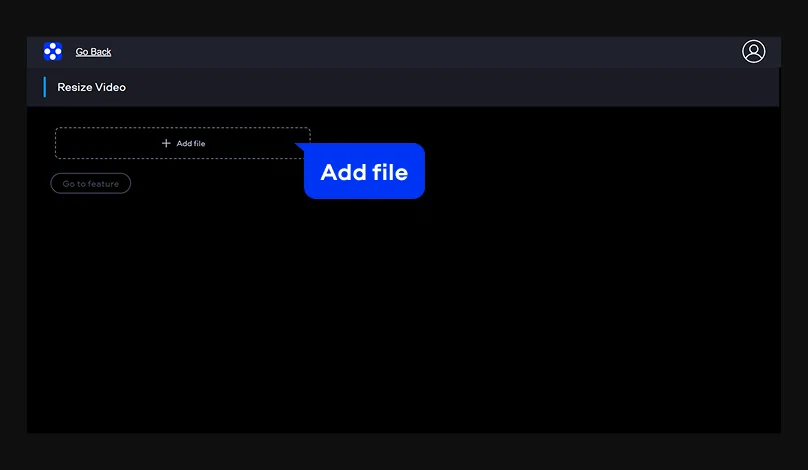Return to the previous page via Go Back
The image size is (808, 470).
tap(93, 52)
